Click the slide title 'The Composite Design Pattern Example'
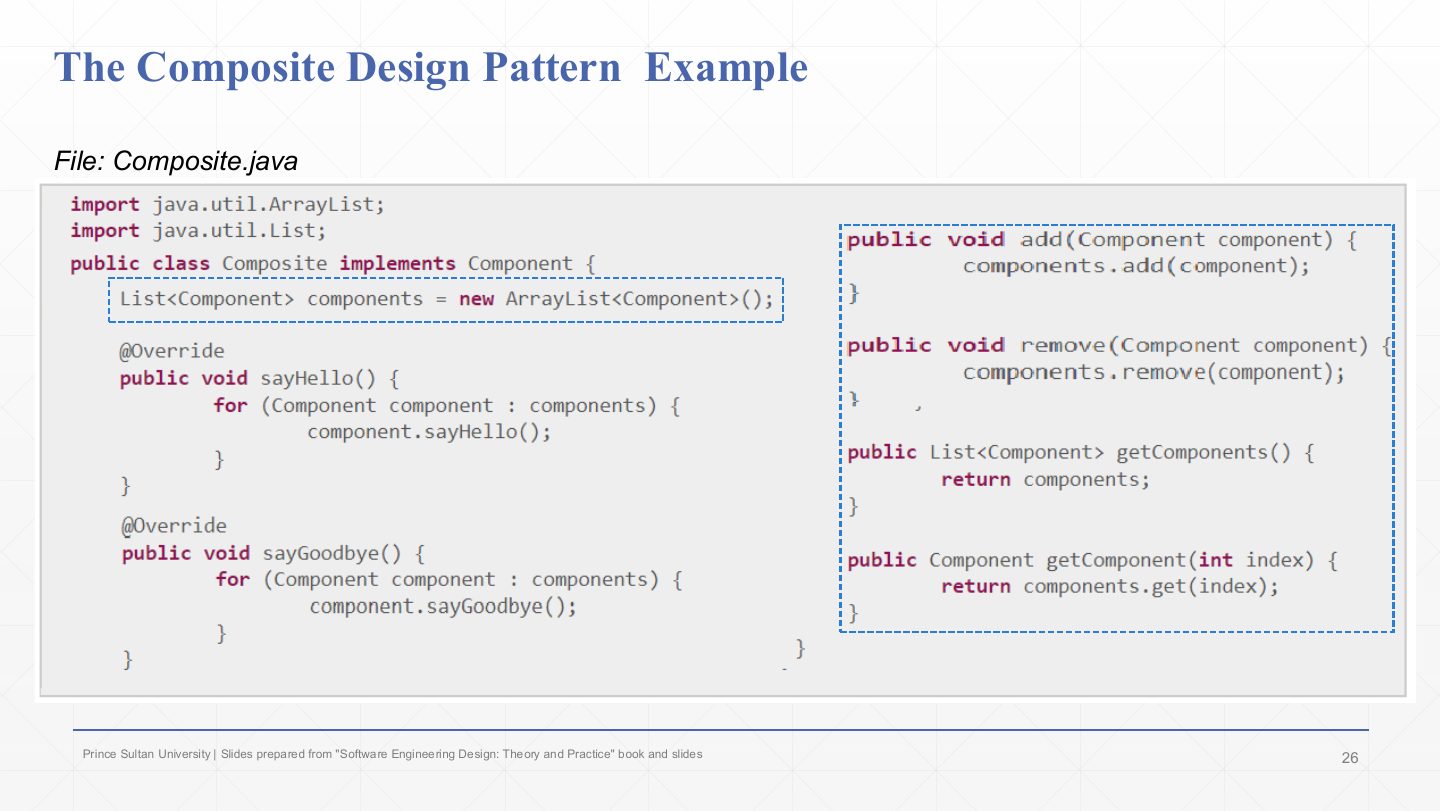Screen dimensions: 1440x811 (431, 68)
